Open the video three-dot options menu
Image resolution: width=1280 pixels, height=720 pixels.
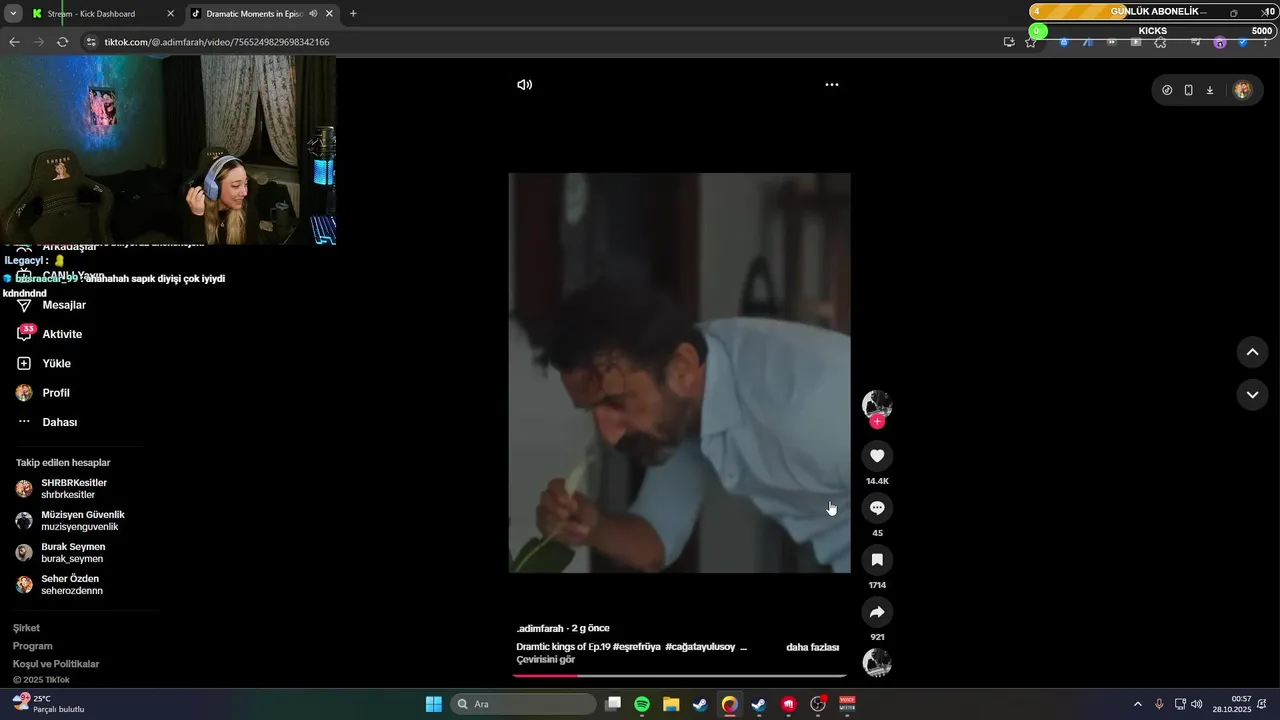pyautogui.click(x=831, y=85)
